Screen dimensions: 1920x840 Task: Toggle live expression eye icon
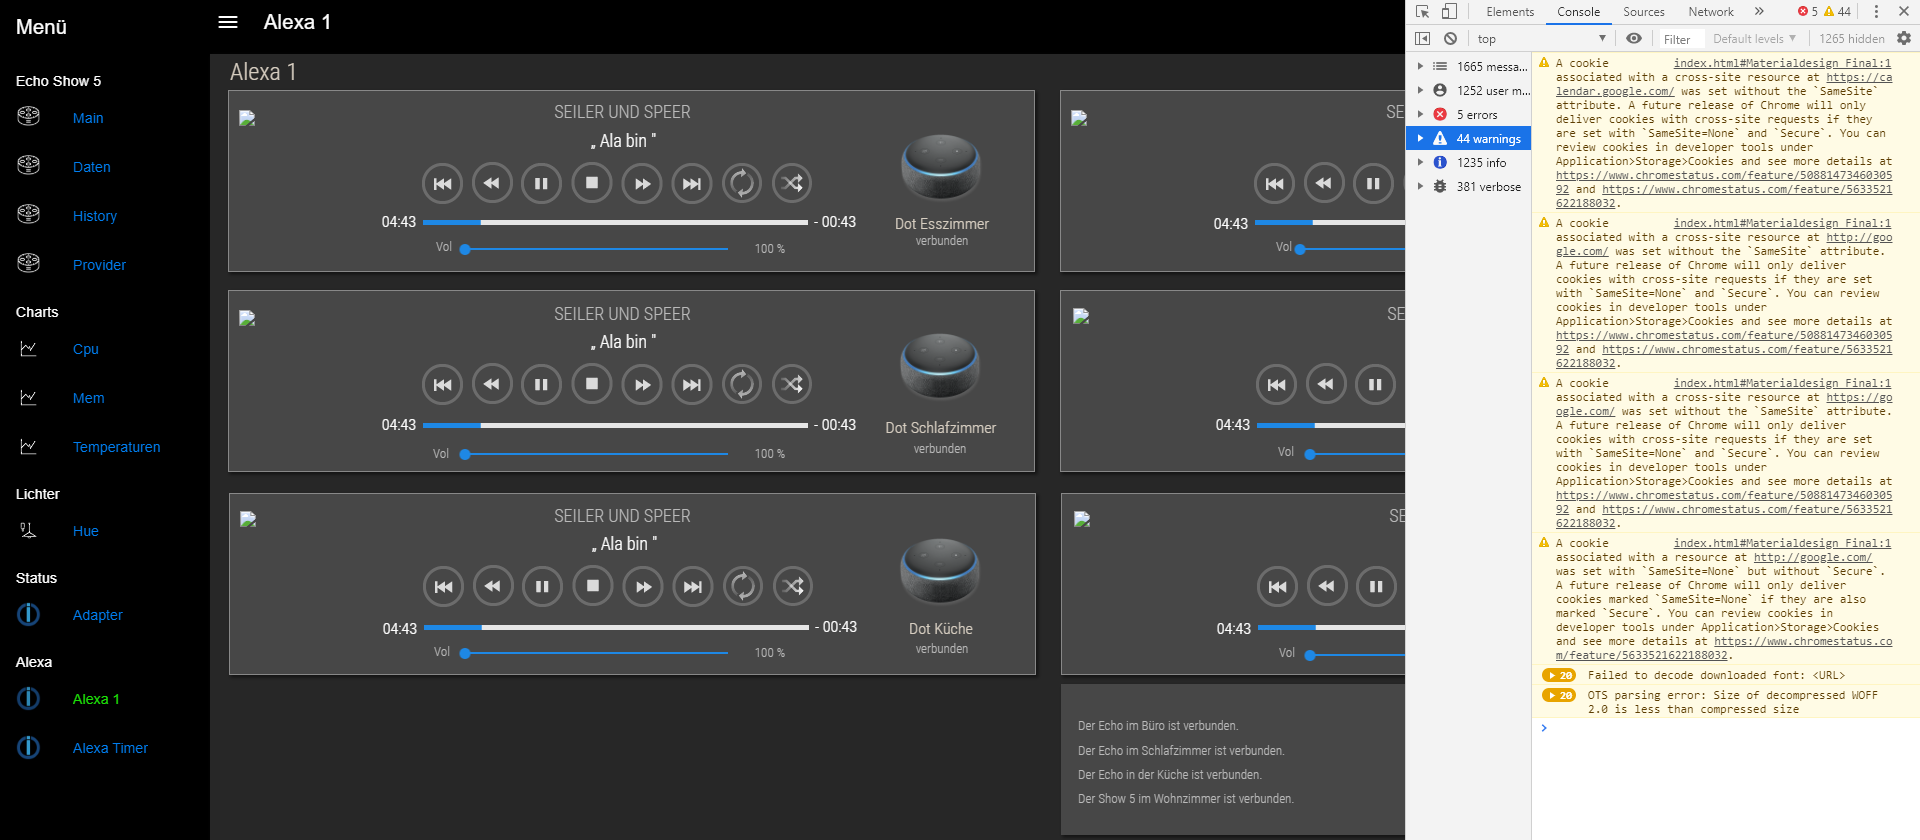click(x=1633, y=38)
